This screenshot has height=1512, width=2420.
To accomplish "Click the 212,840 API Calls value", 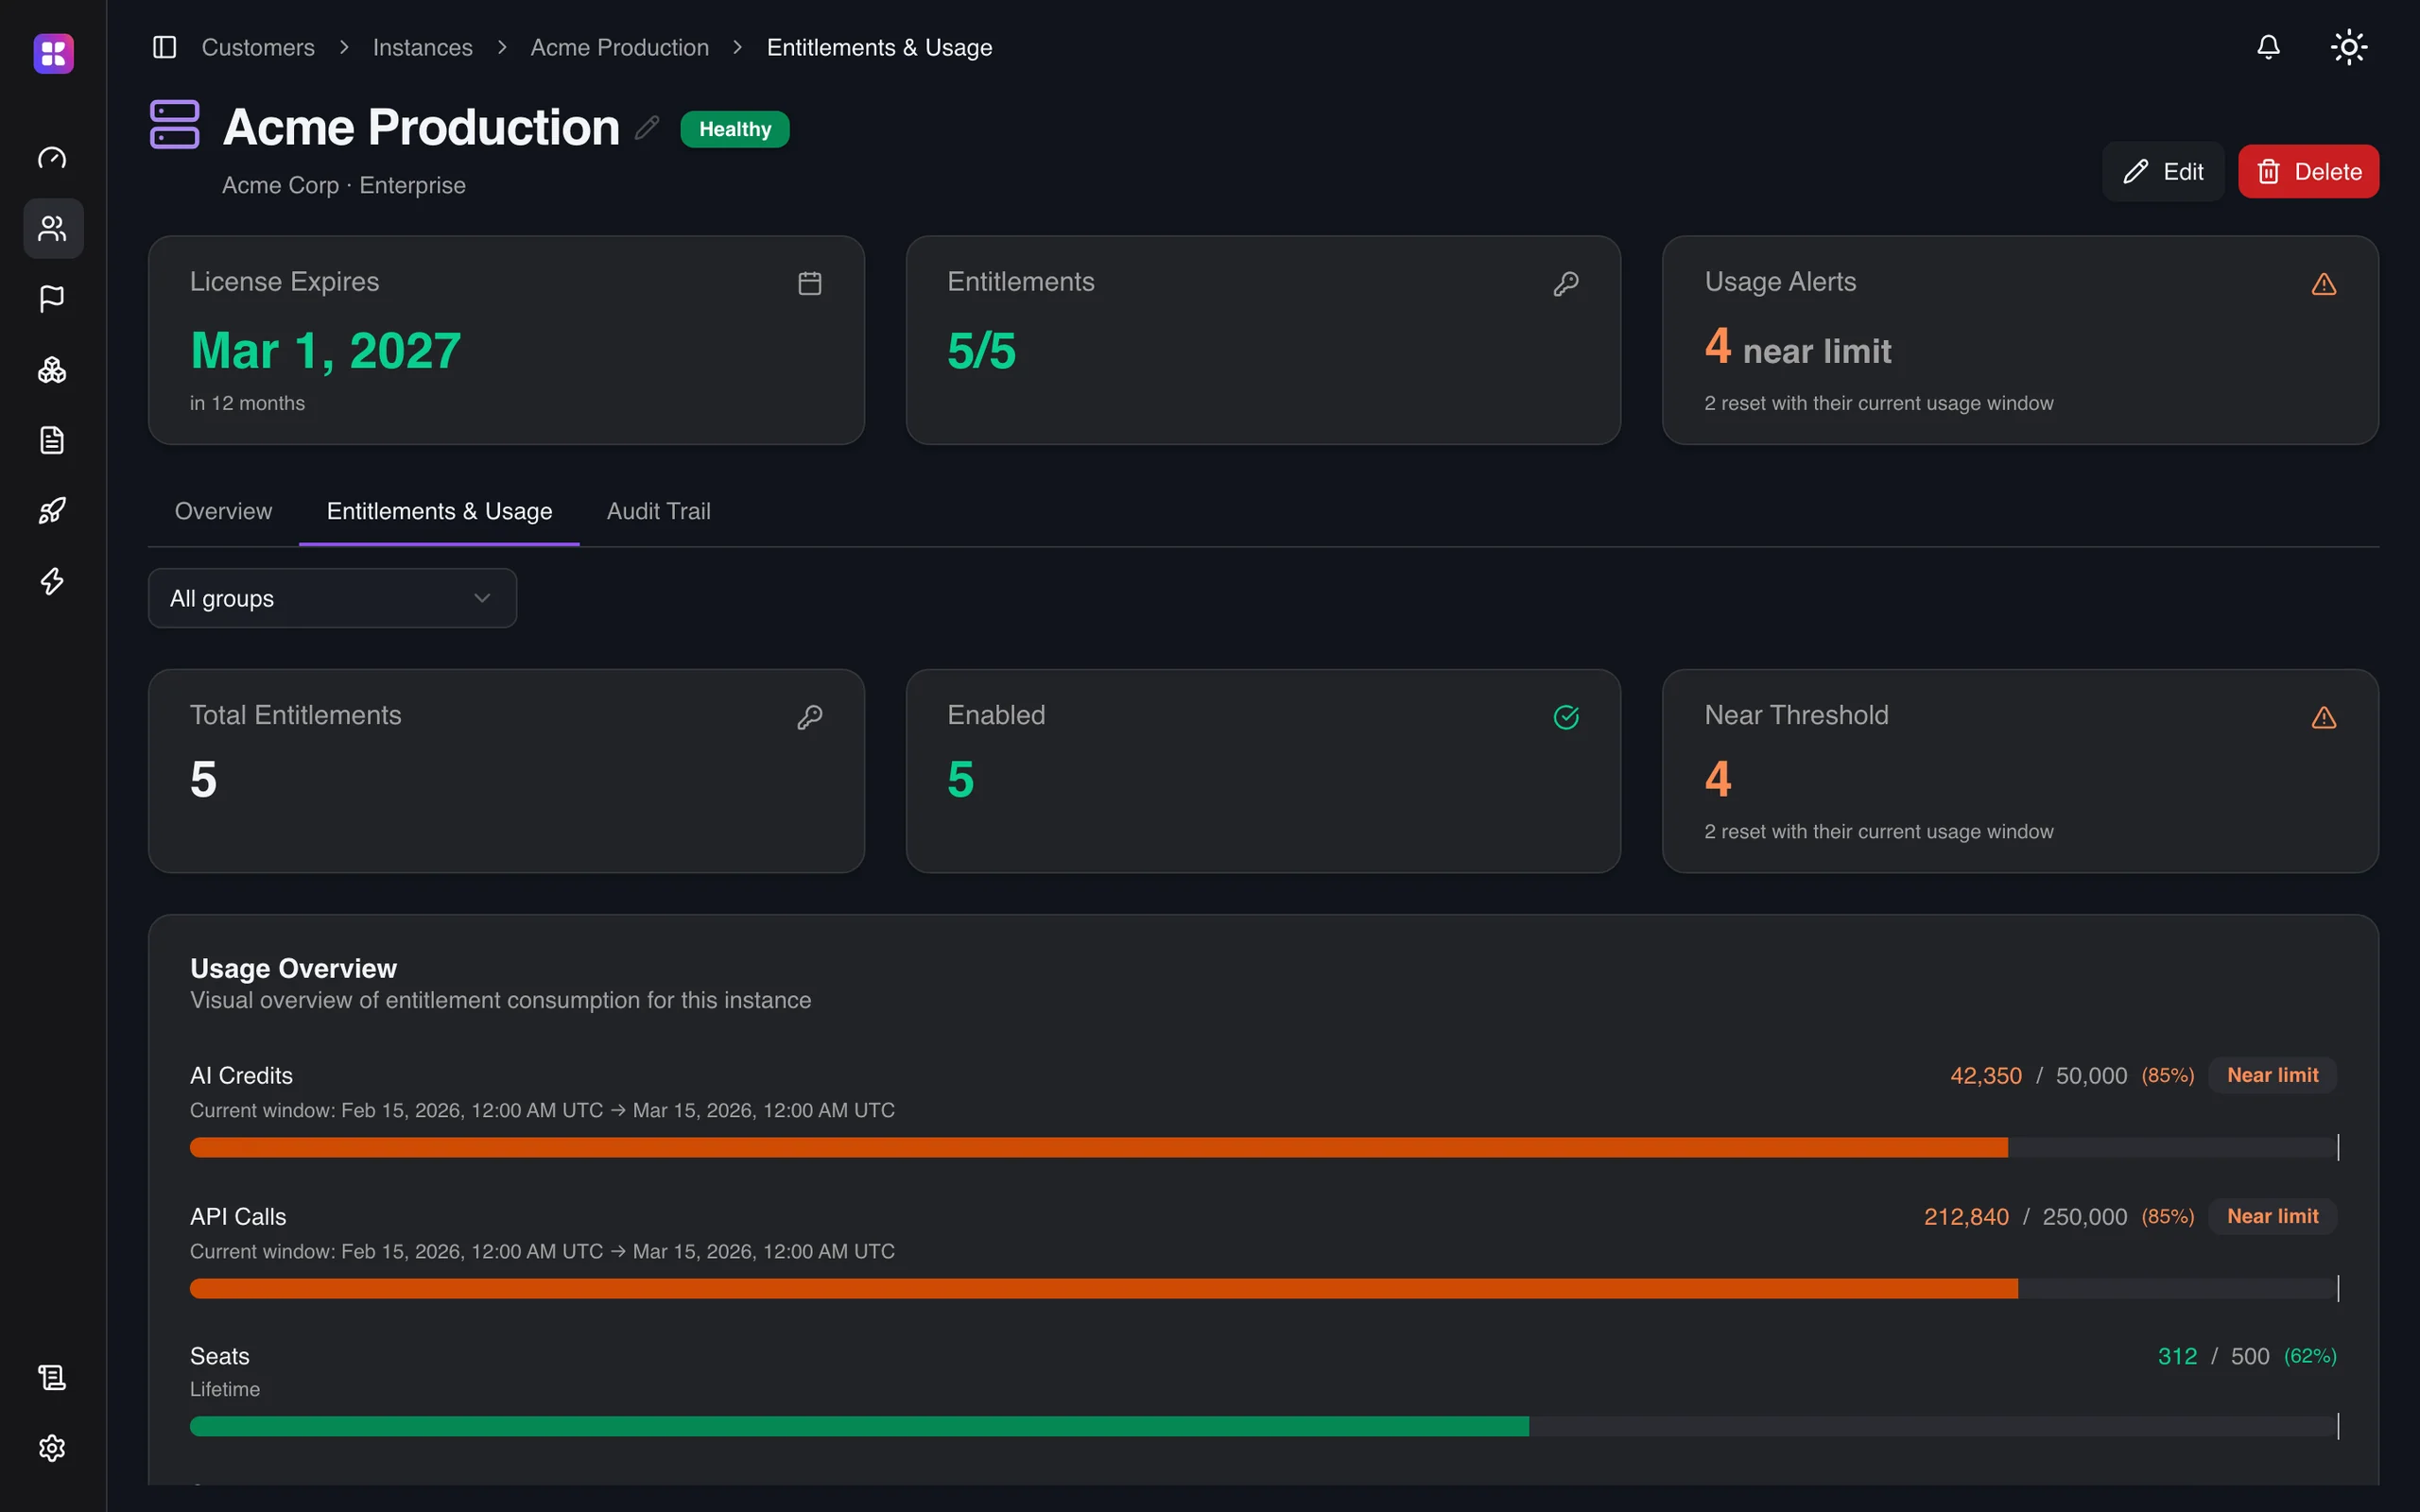I will pyautogui.click(x=1966, y=1217).
